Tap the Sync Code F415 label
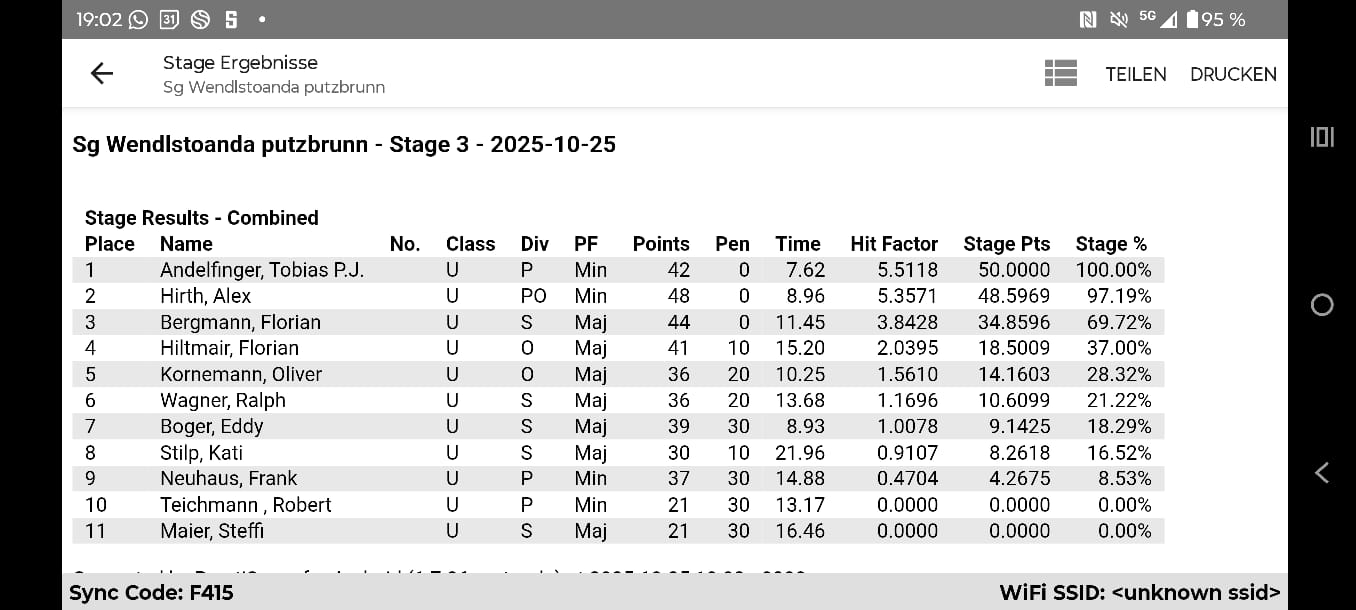This screenshot has height=610, width=1356. coord(151,592)
